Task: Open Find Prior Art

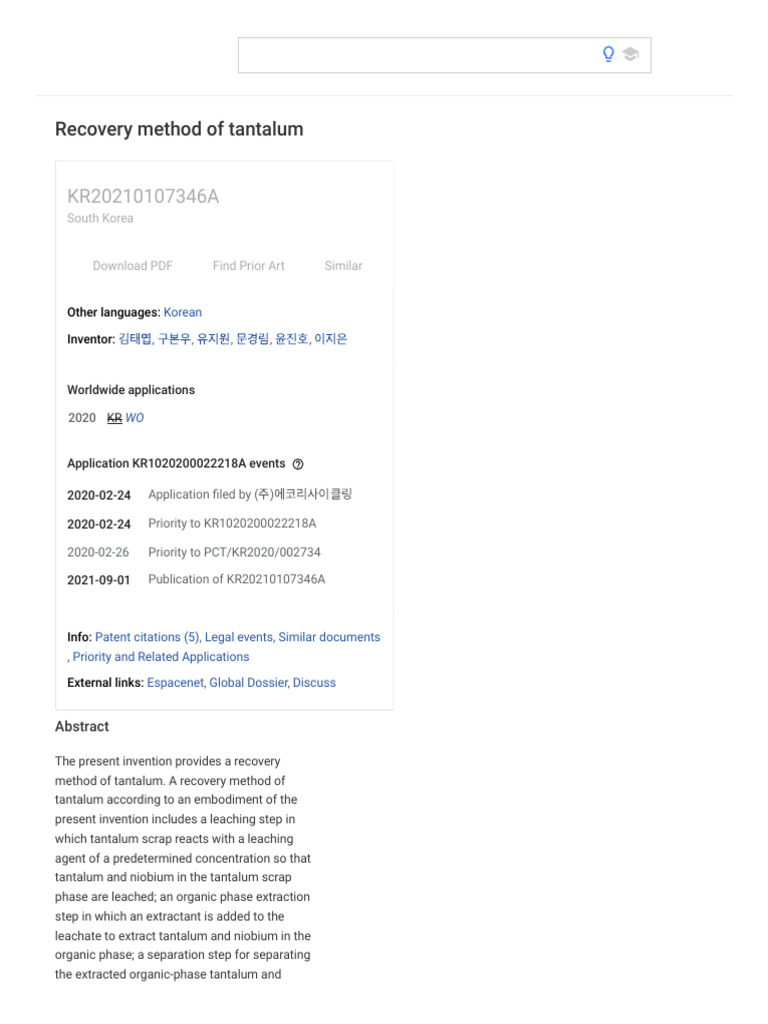Action: pyautogui.click(x=248, y=266)
